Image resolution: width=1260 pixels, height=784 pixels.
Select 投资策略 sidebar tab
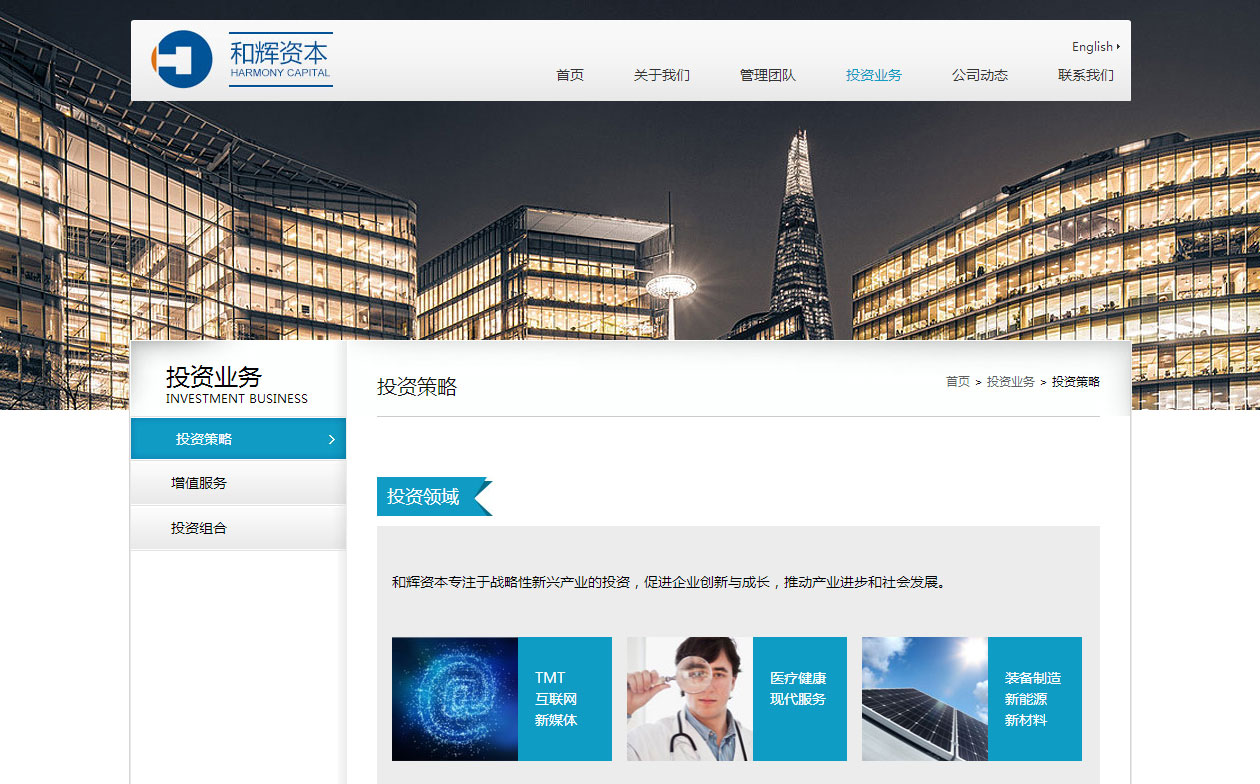click(x=238, y=439)
